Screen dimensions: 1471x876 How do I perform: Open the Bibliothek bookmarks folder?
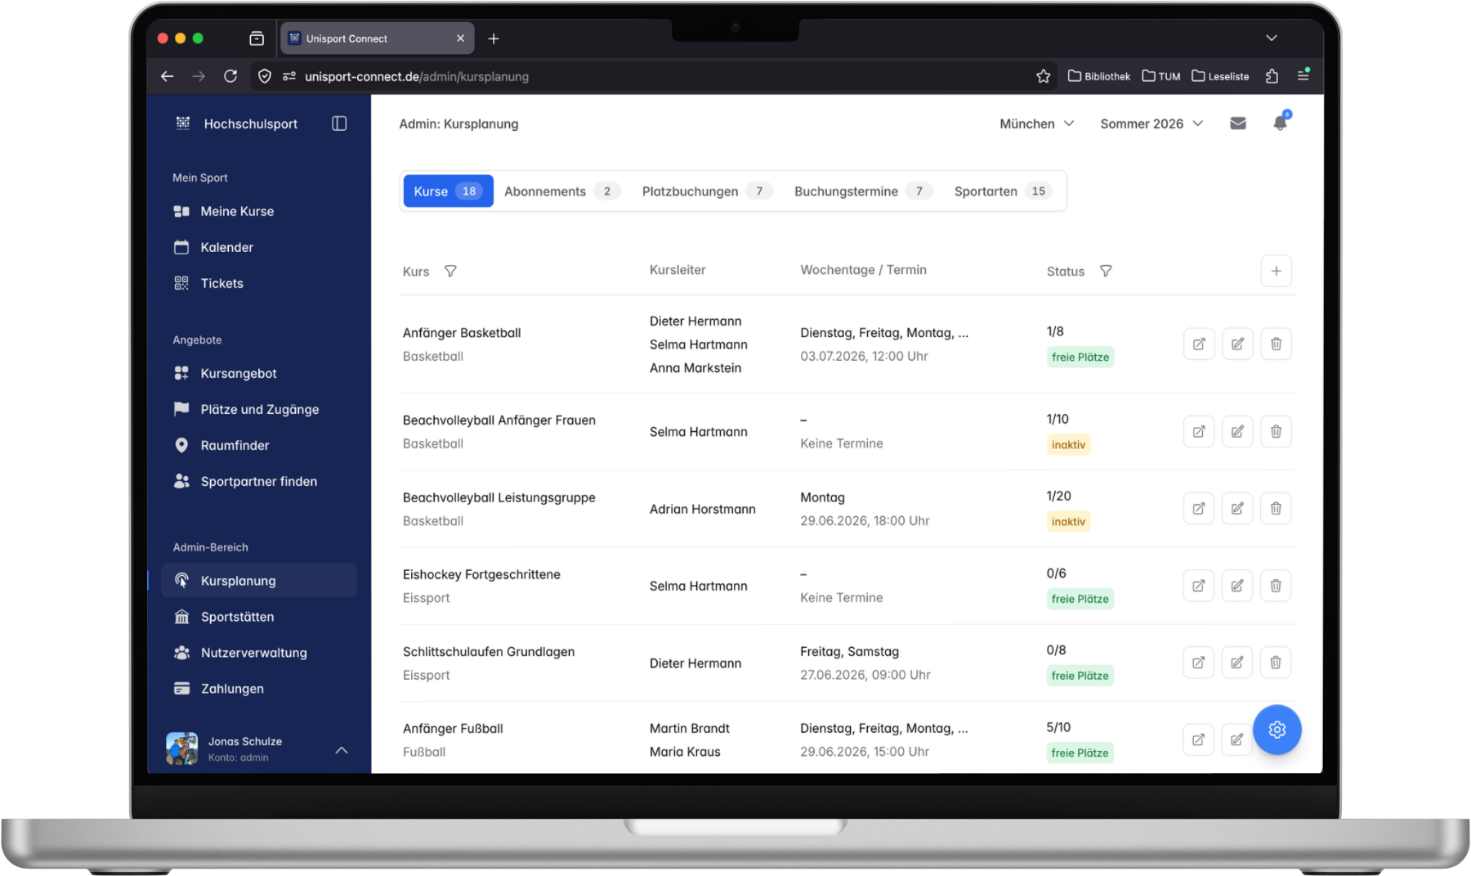pyautogui.click(x=1099, y=76)
